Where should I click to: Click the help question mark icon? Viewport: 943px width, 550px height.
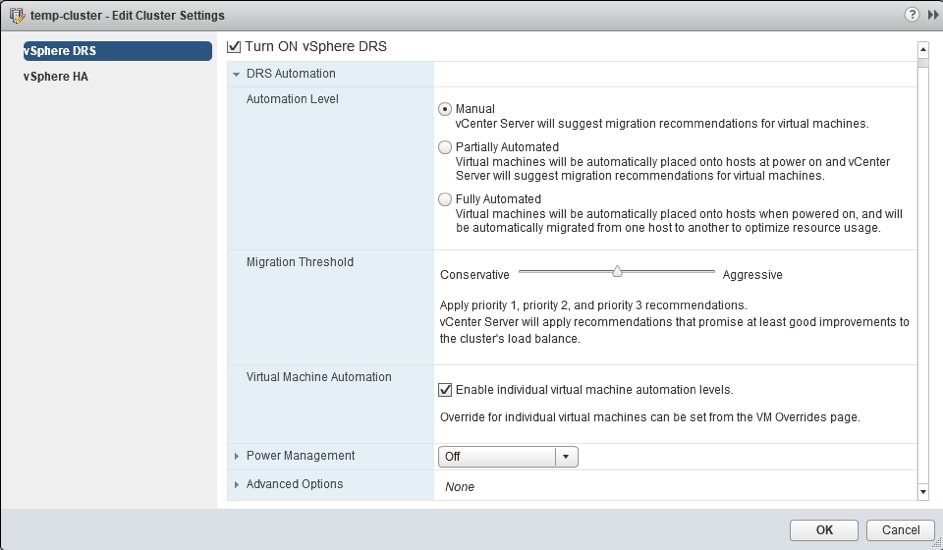912,15
